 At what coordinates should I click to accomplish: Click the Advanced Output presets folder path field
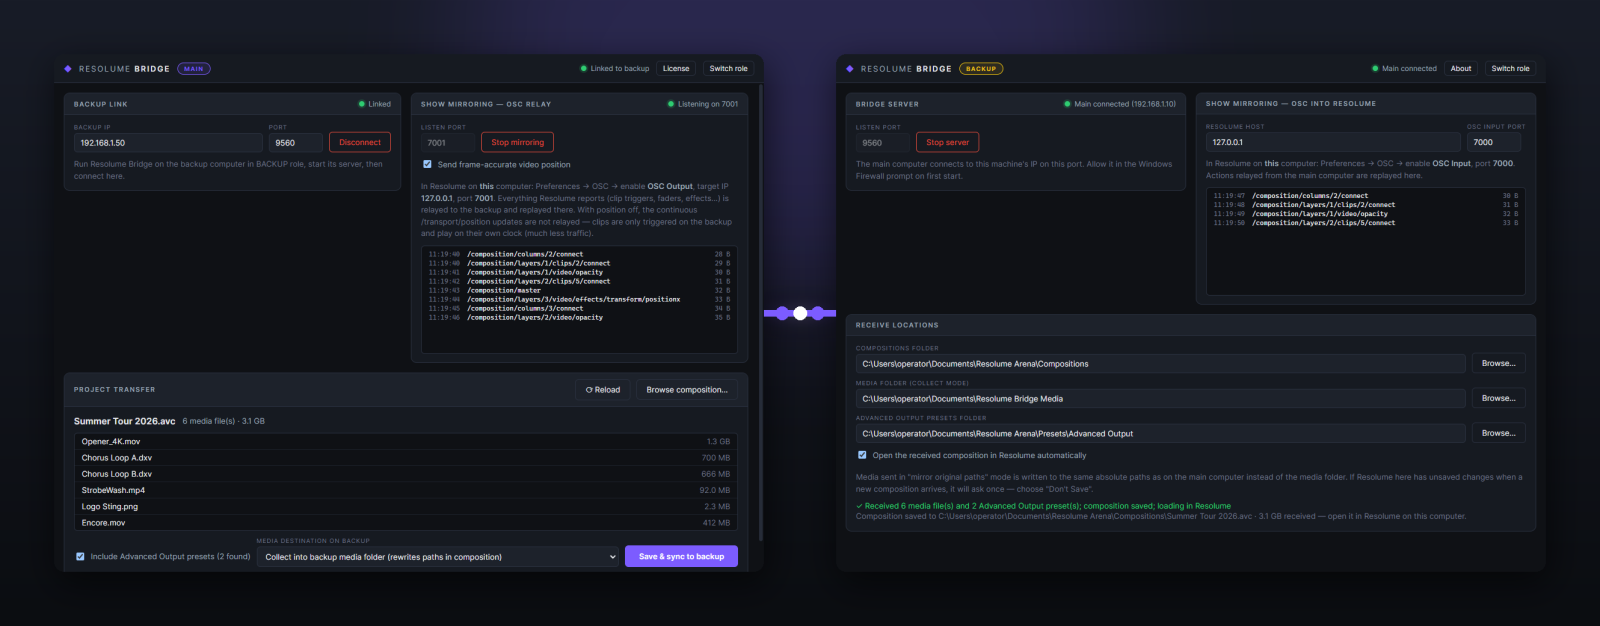coord(1160,433)
